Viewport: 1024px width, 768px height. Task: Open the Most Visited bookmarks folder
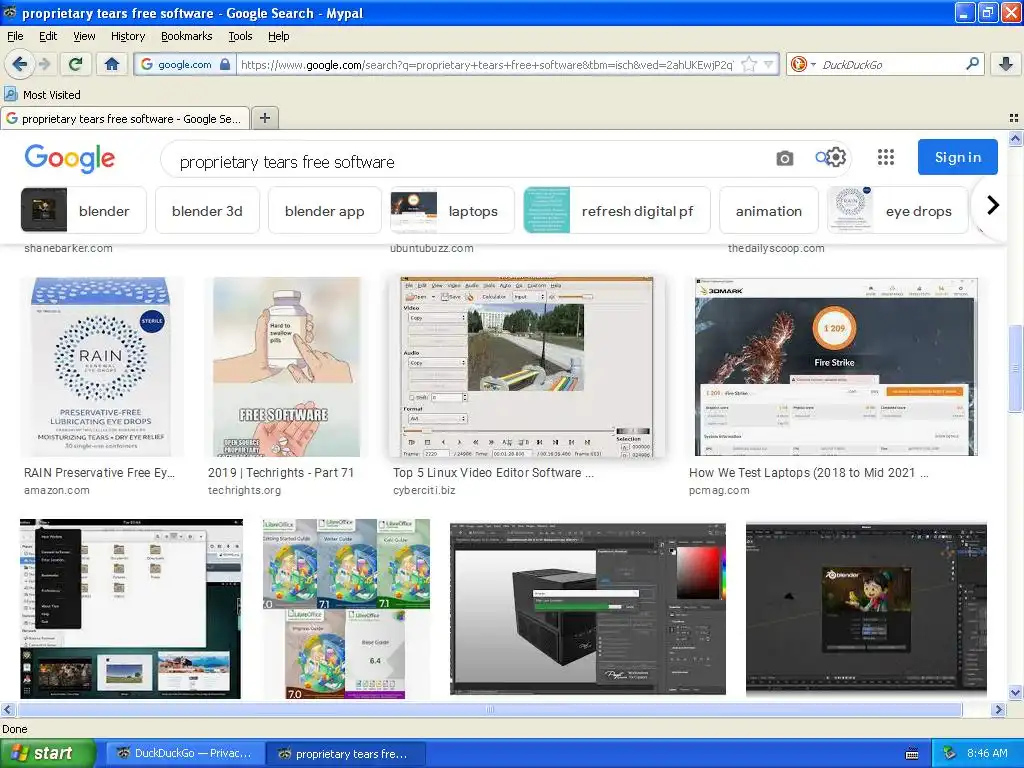43,95
